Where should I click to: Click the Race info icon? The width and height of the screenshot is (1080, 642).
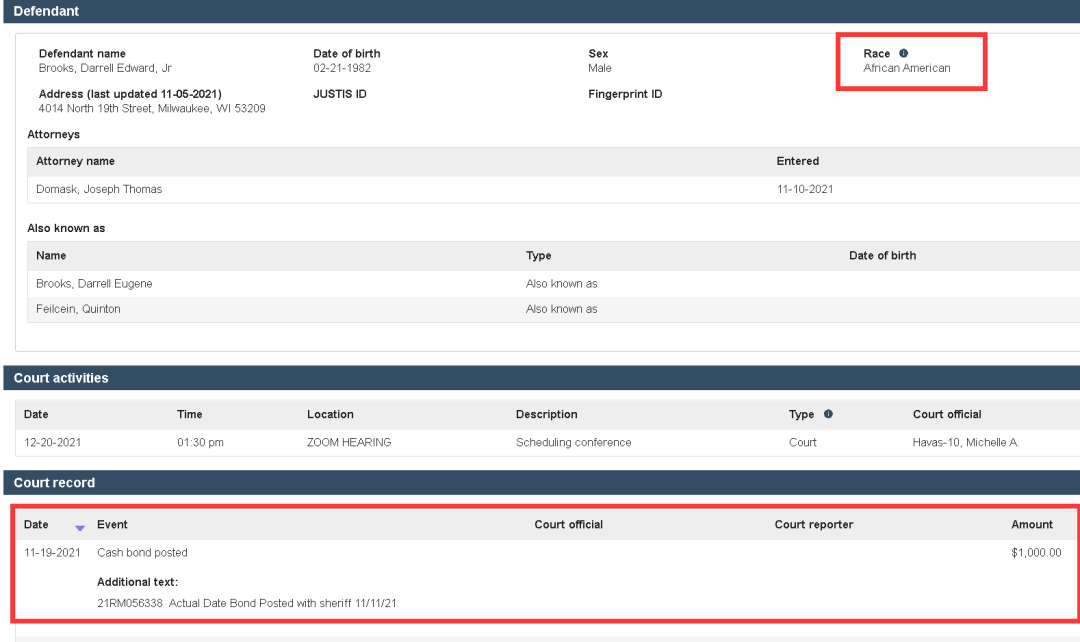point(903,53)
